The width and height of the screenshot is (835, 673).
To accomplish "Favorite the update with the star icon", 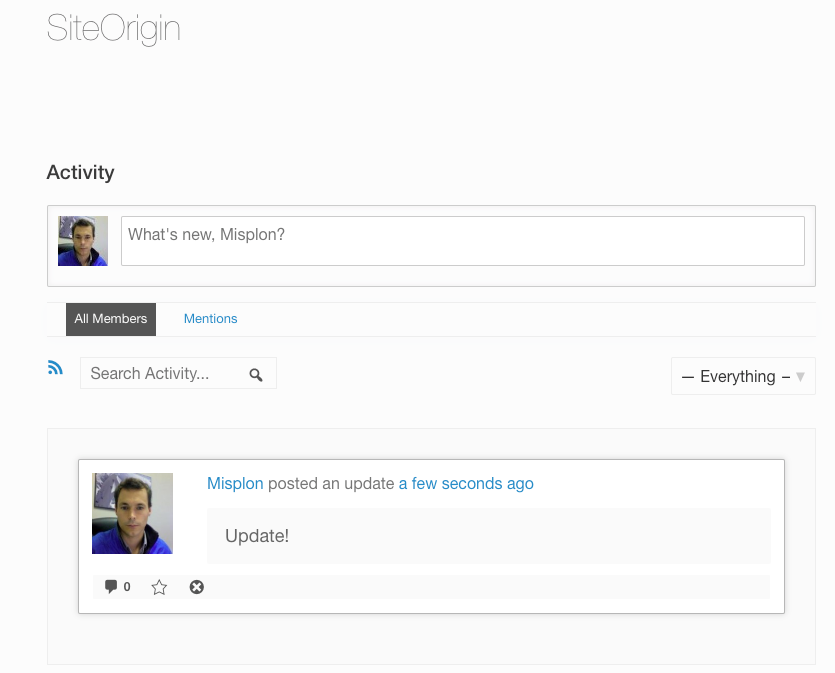I will pos(159,587).
